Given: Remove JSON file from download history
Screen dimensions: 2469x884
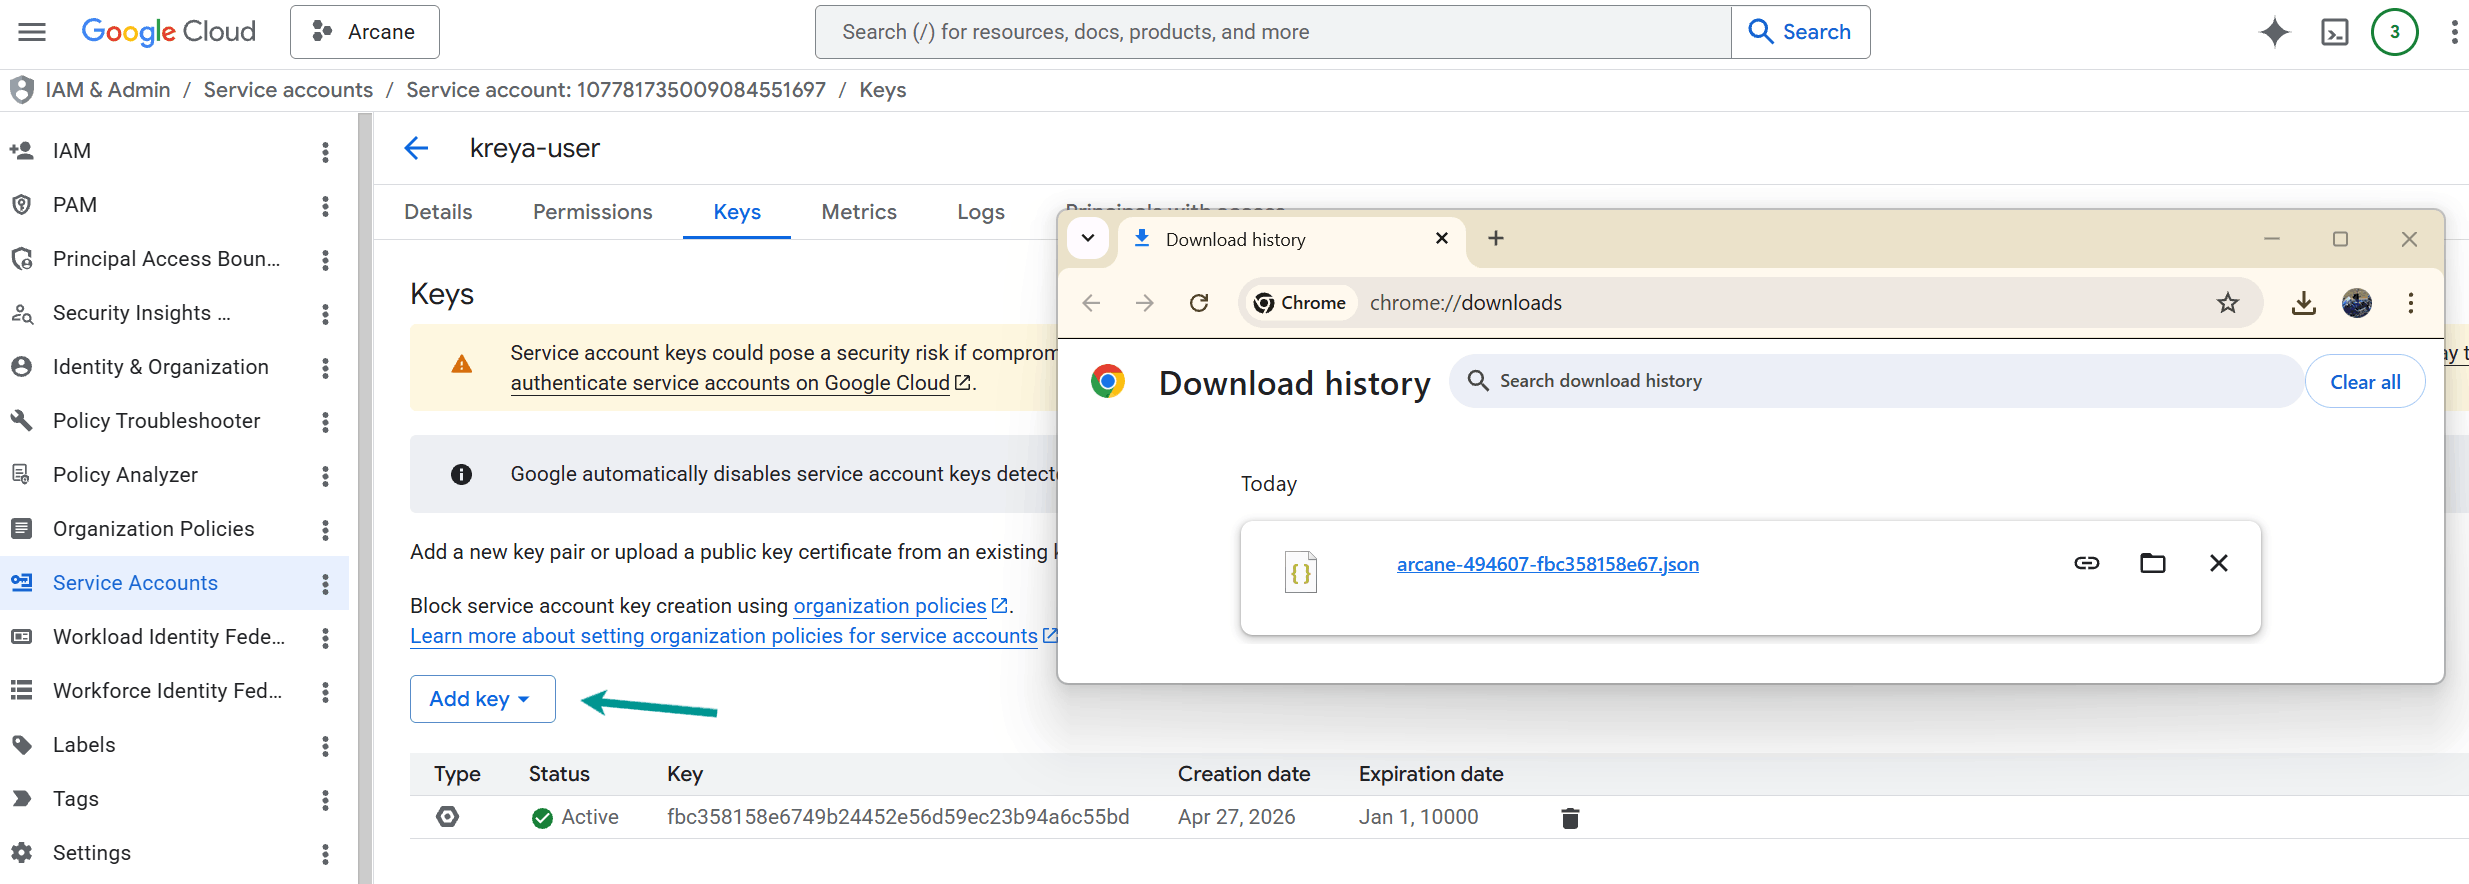Looking at the screenshot, I should (2218, 564).
